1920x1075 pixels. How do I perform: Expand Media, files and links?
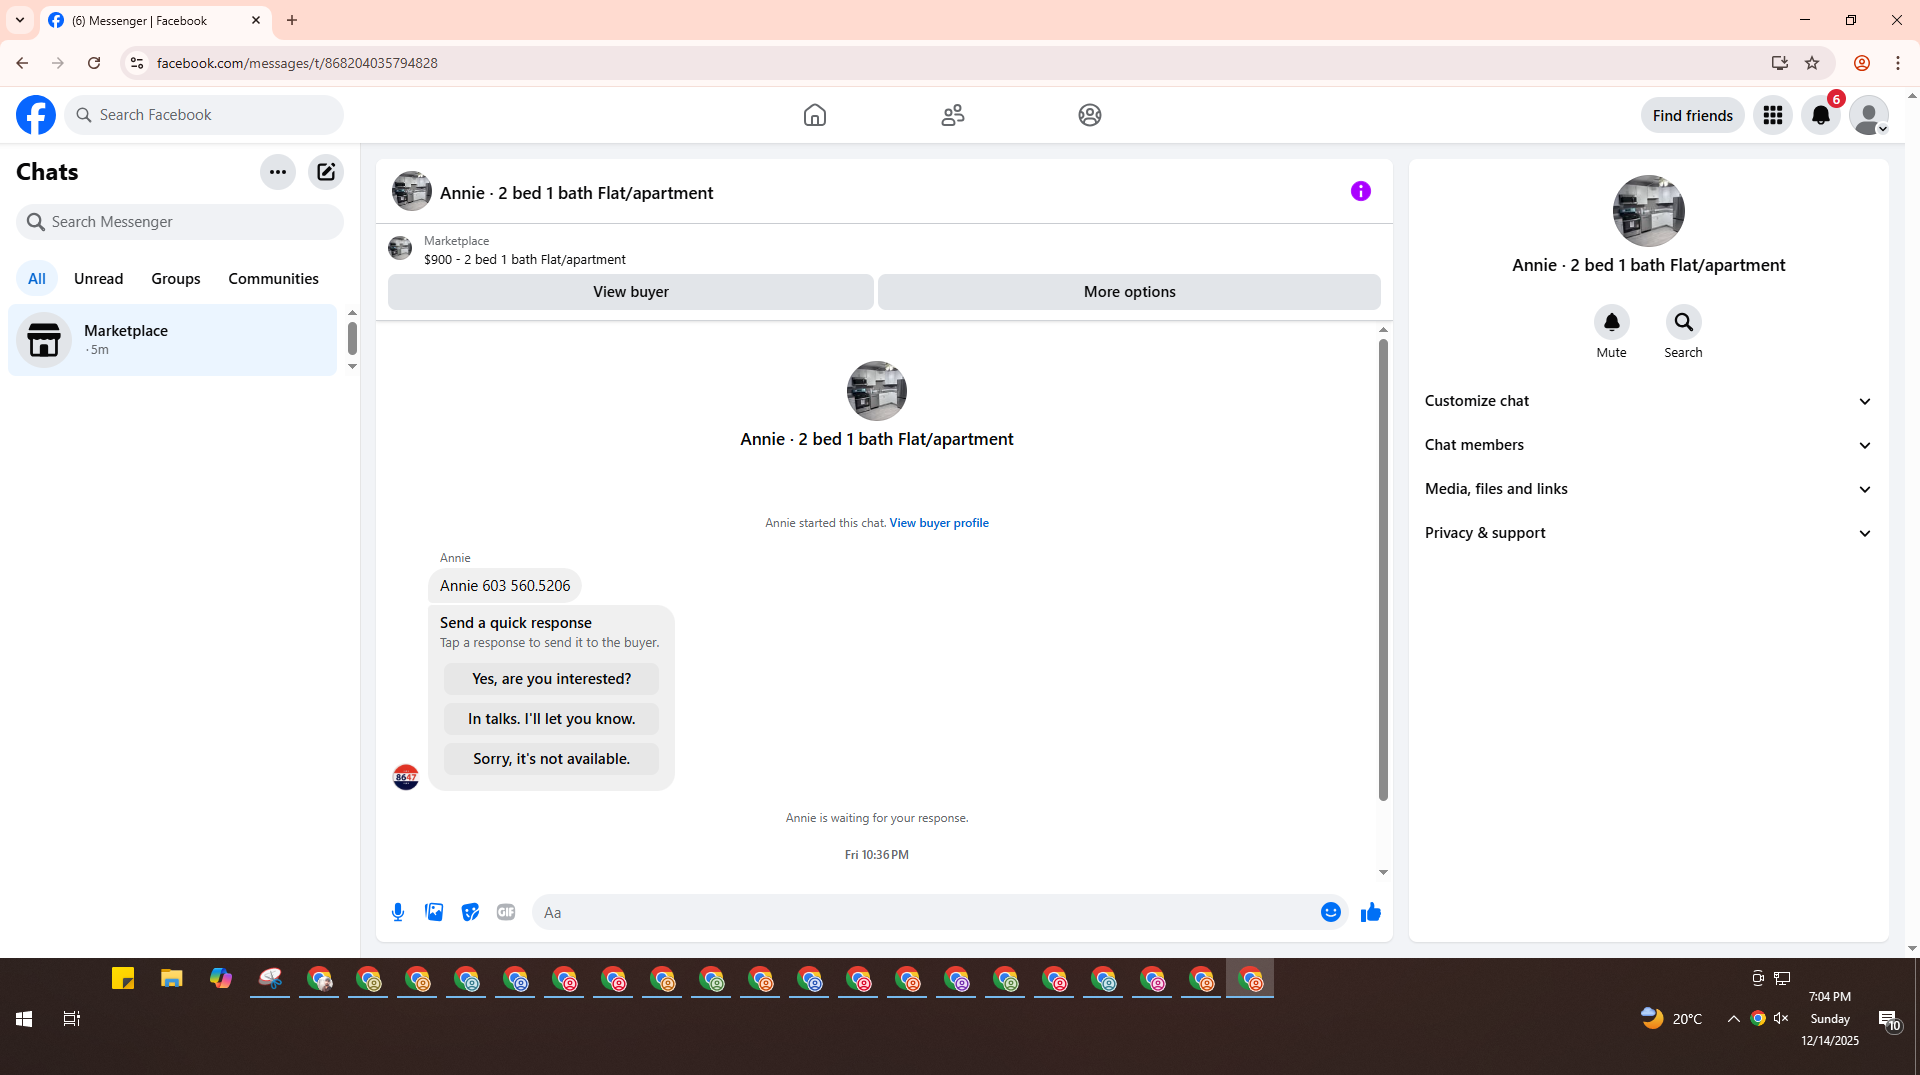pyautogui.click(x=1648, y=489)
